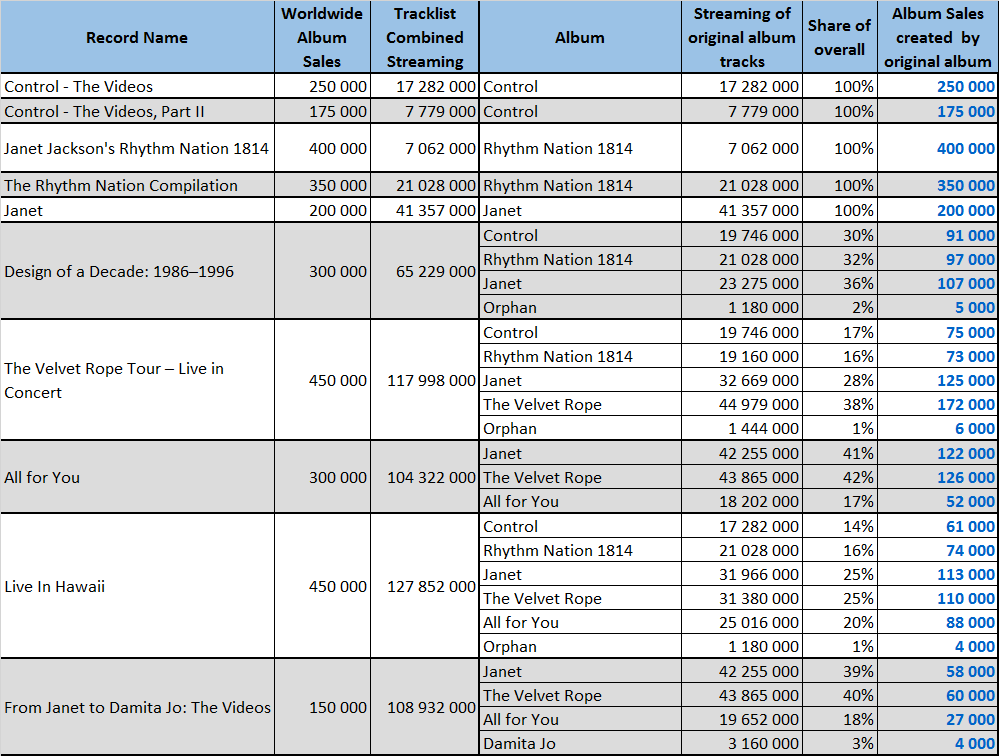Click the Worldwide Album Sales header
The height and width of the screenshot is (756, 999).
coord(322,37)
